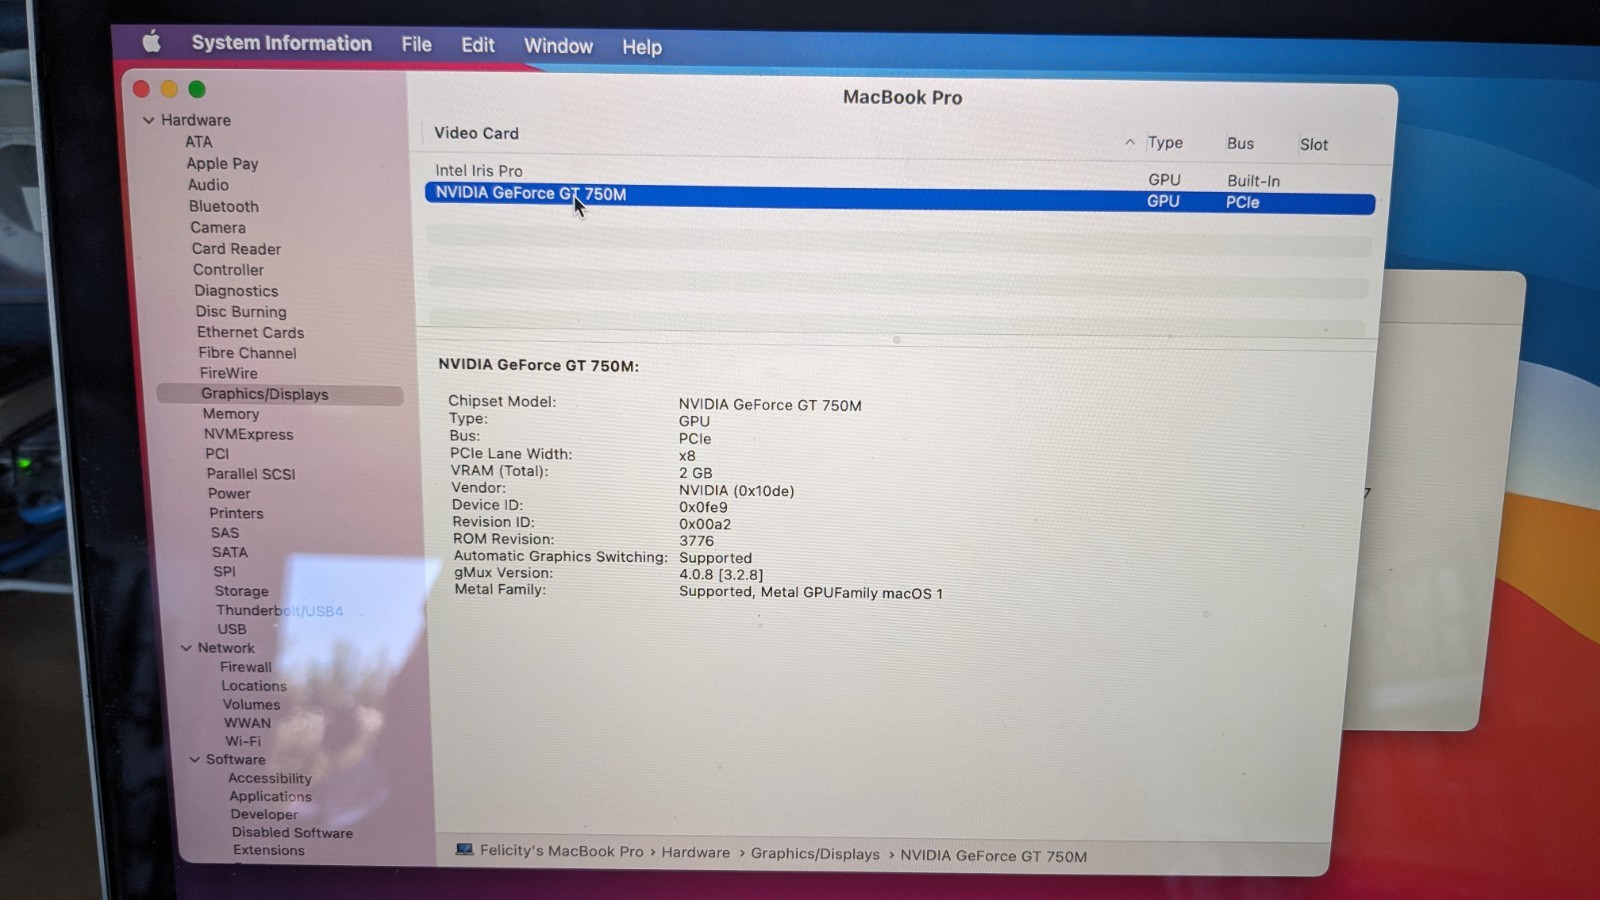Click Graphics/Displays in the path bar

(815, 854)
